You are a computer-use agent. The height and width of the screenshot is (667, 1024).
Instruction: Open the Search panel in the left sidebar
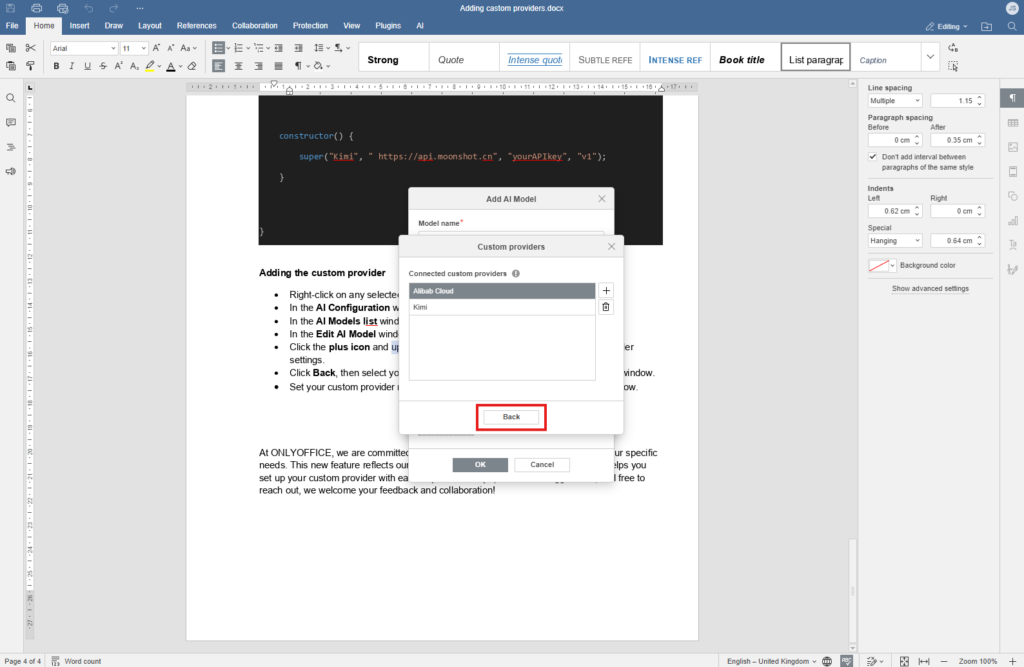[x=11, y=98]
